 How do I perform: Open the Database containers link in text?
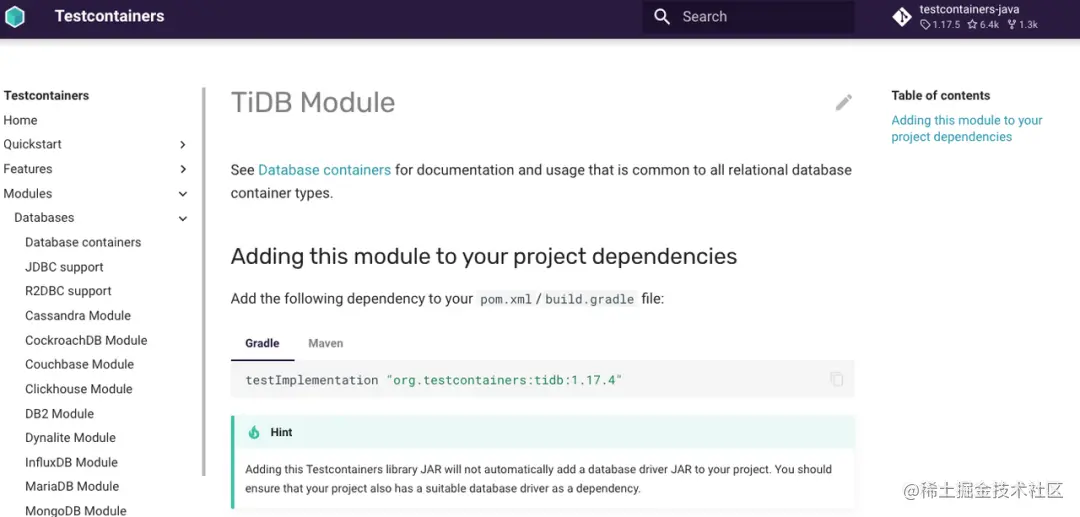tap(324, 169)
